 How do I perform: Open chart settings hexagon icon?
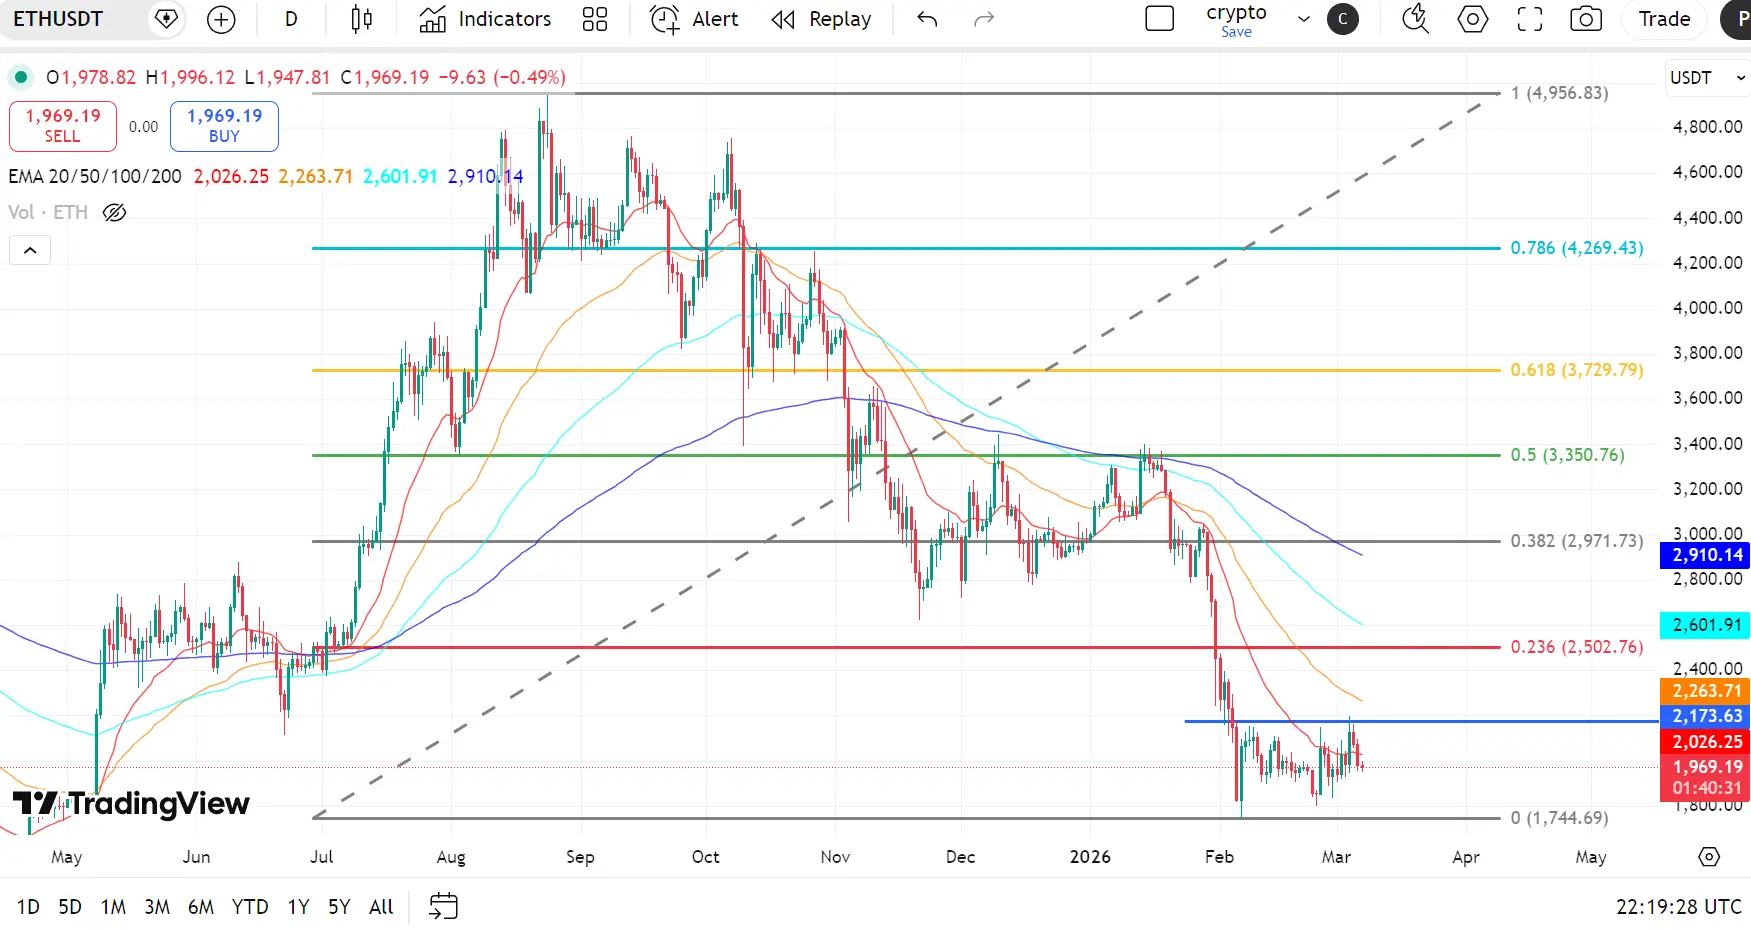pyautogui.click(x=1472, y=19)
